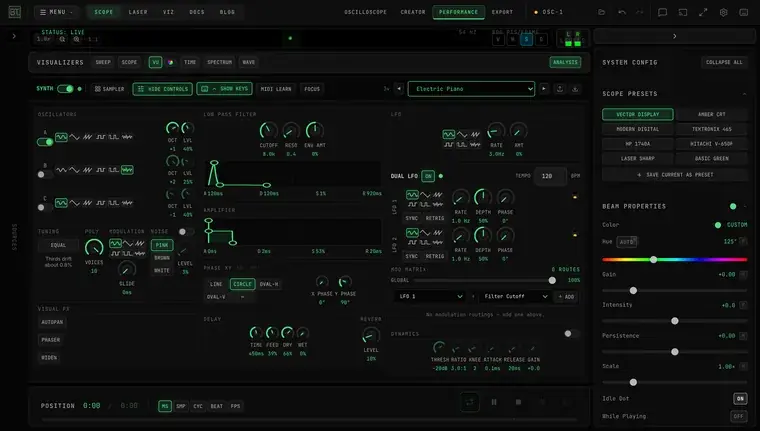Expand the left Sources sidebar chevron
Image resolution: width=760 pixels, height=431 pixels.
[x=14, y=36]
